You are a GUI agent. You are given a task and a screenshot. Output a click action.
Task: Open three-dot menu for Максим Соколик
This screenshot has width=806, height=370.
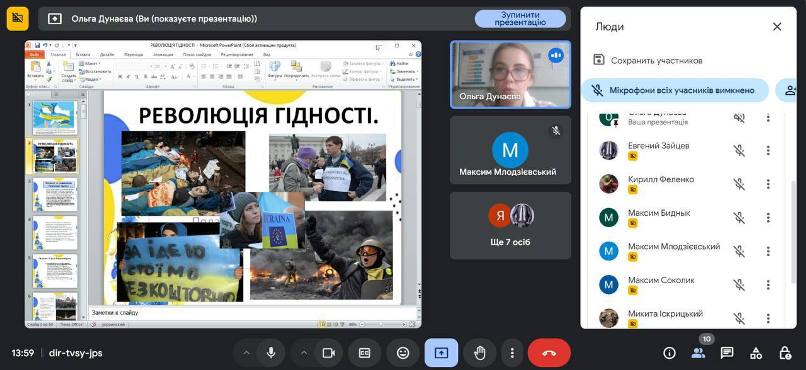(768, 285)
